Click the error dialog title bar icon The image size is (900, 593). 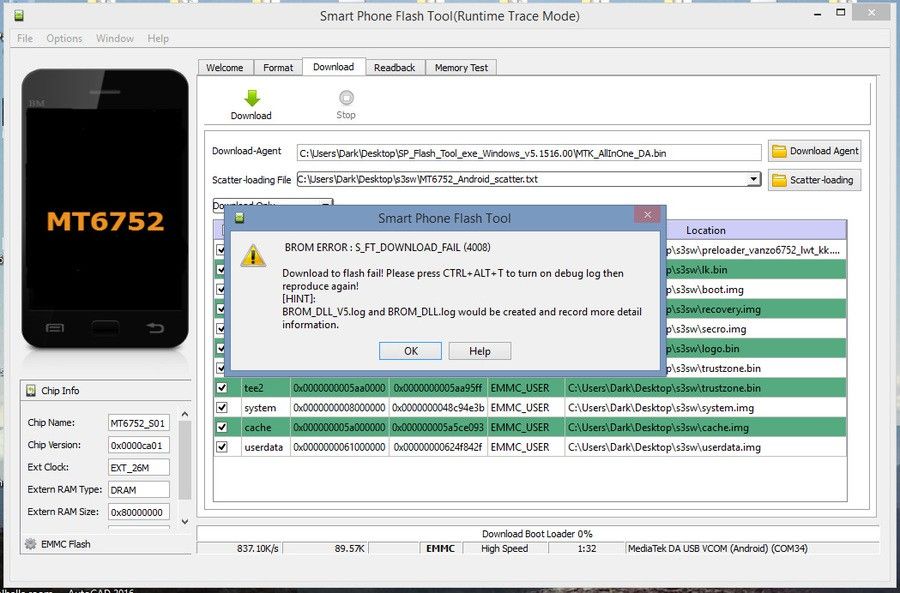click(x=240, y=218)
